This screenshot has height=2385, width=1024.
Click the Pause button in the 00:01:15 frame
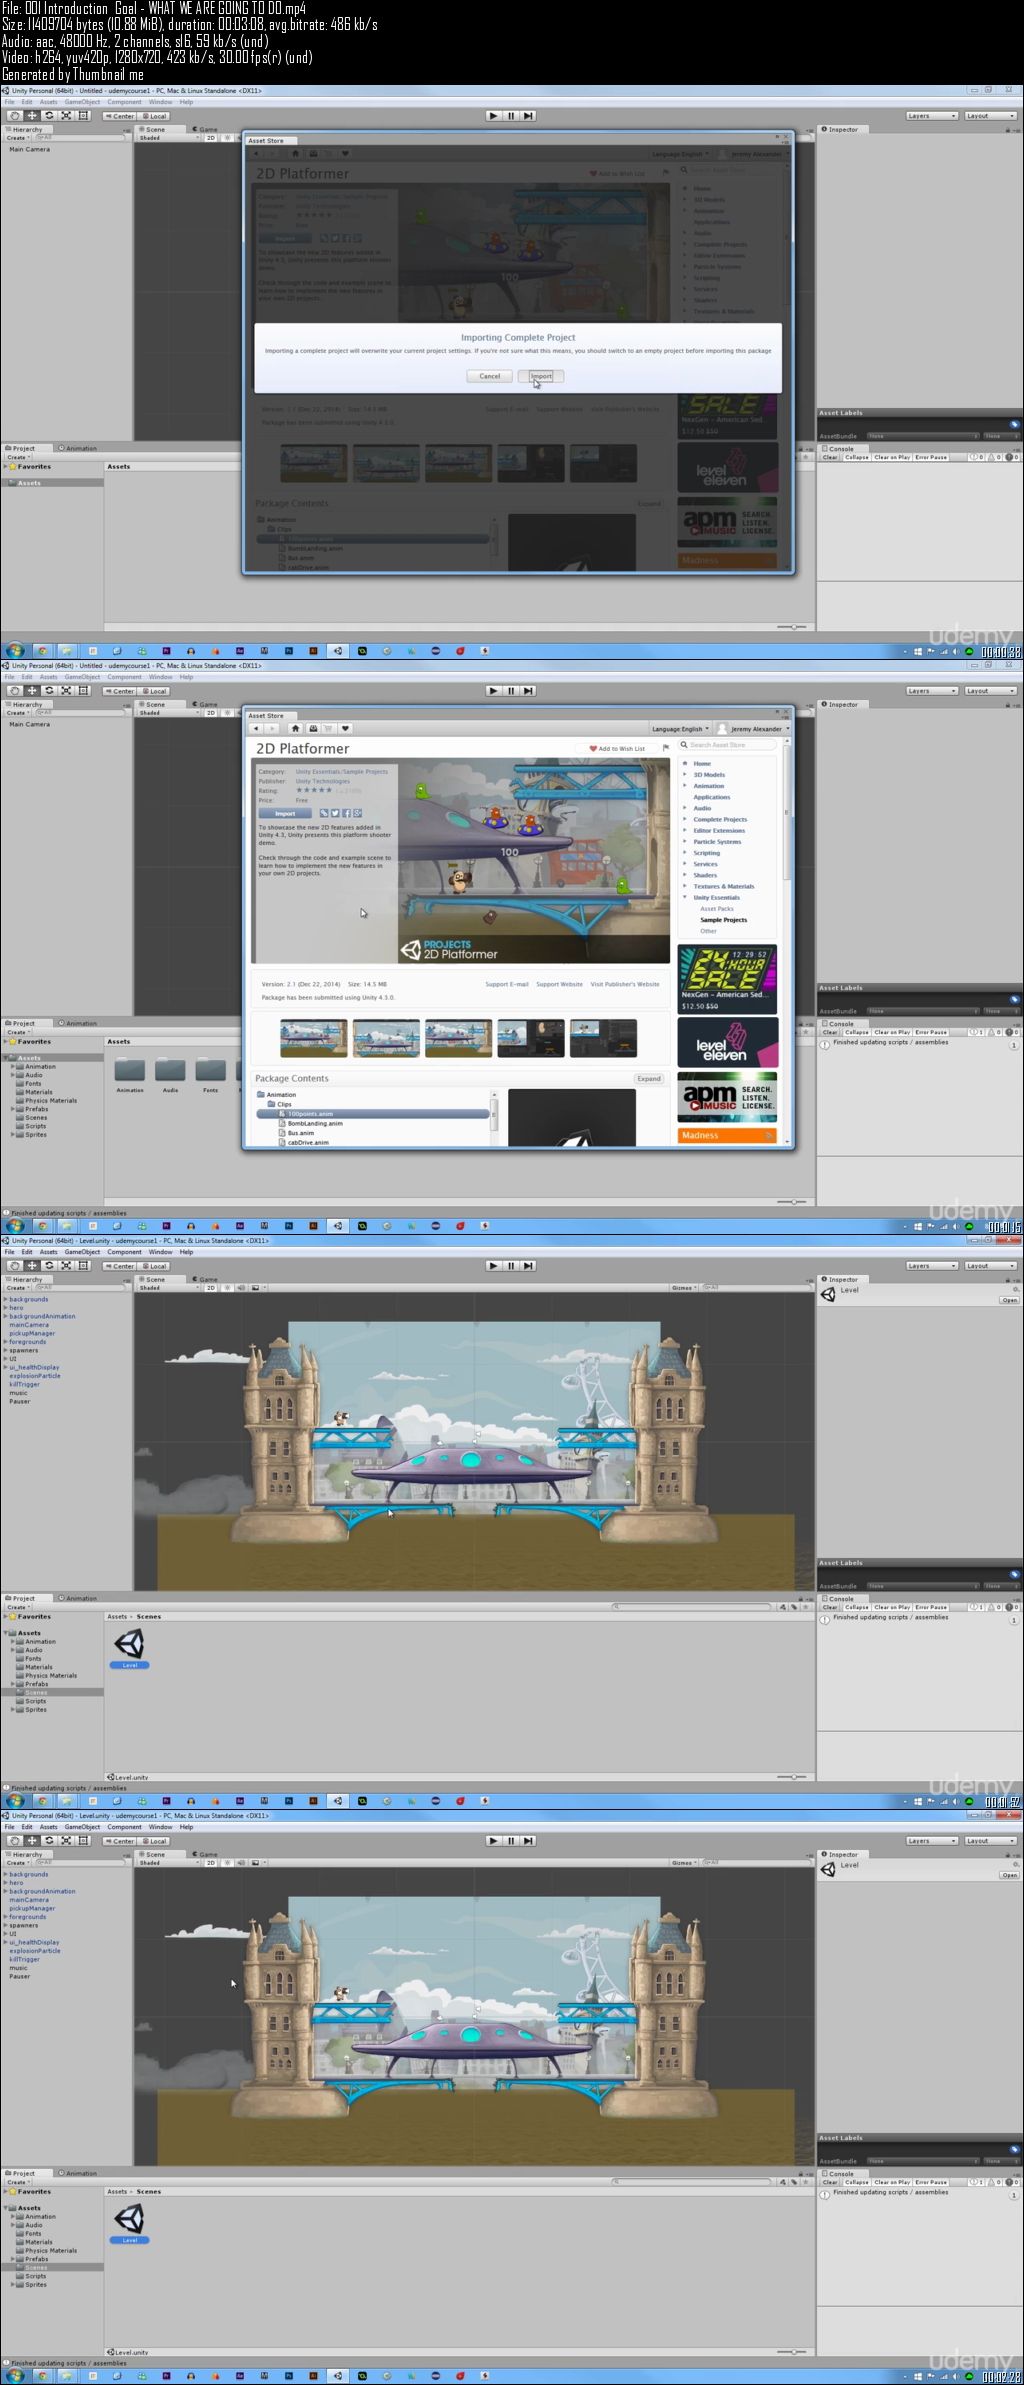[511, 691]
